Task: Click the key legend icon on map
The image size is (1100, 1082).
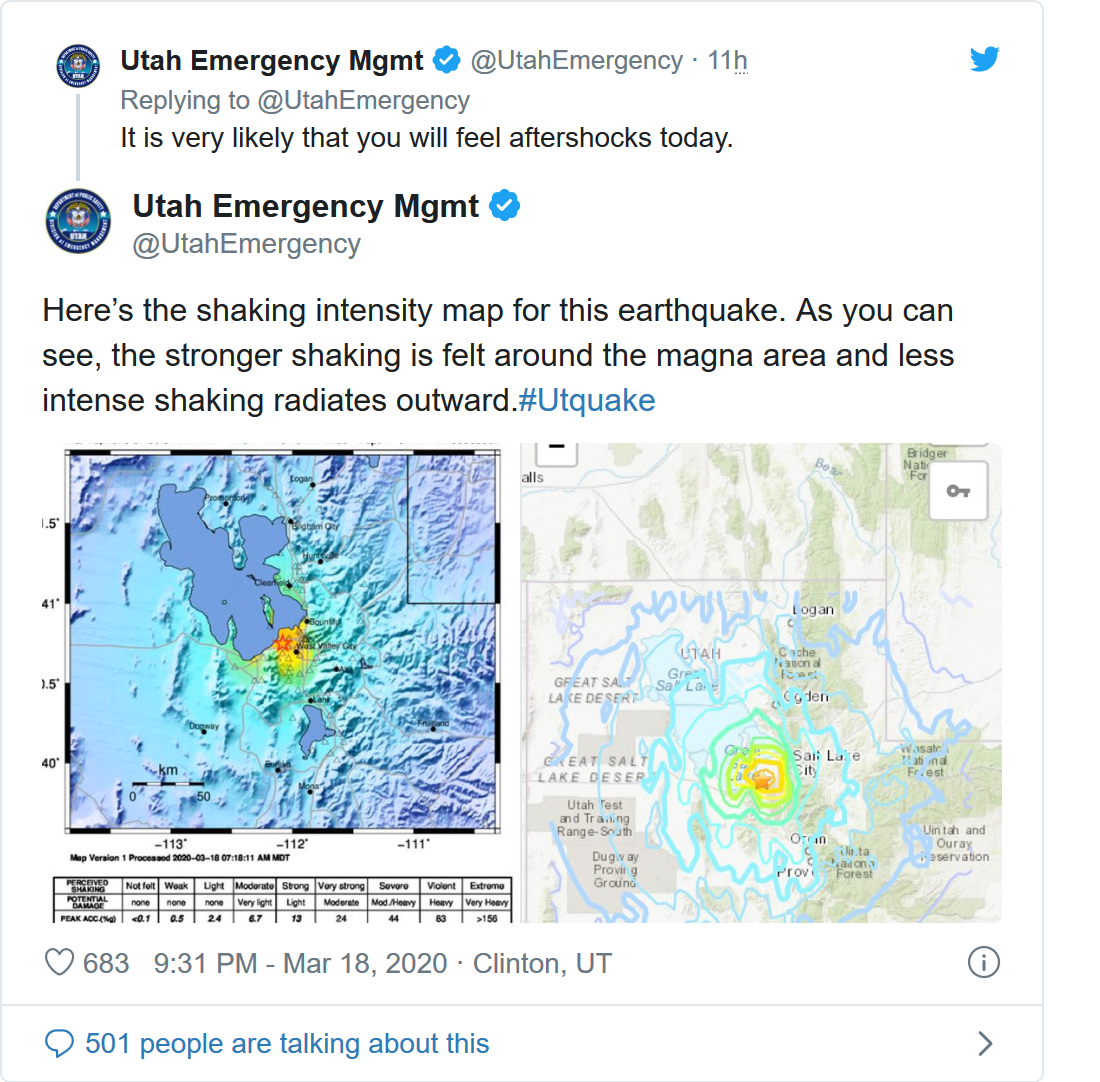Action: 958,490
